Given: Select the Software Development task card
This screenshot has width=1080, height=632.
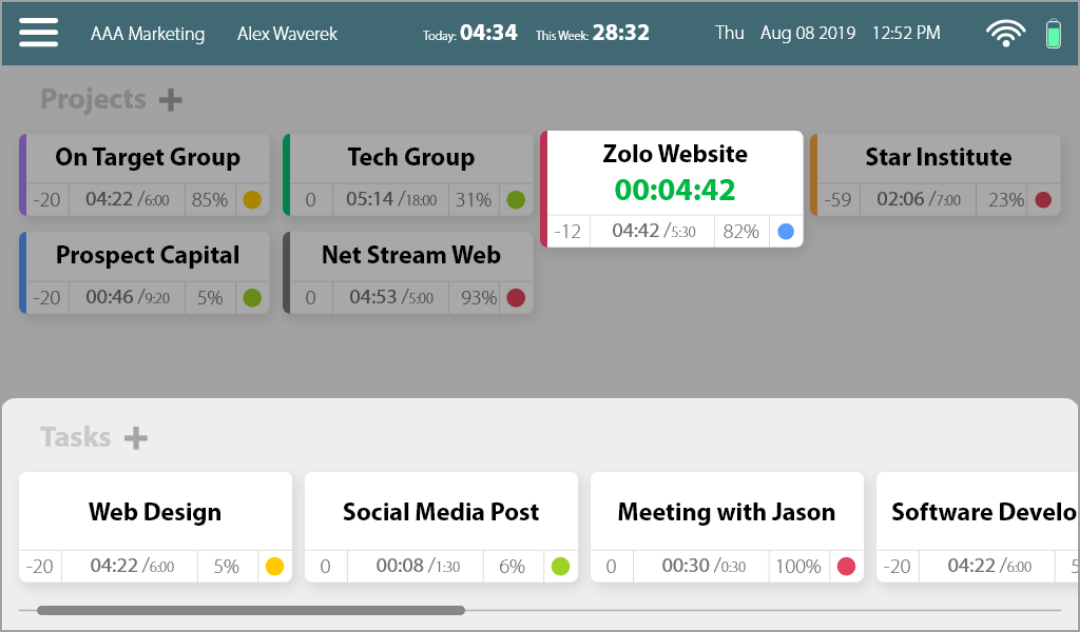Looking at the screenshot, I should (978, 512).
